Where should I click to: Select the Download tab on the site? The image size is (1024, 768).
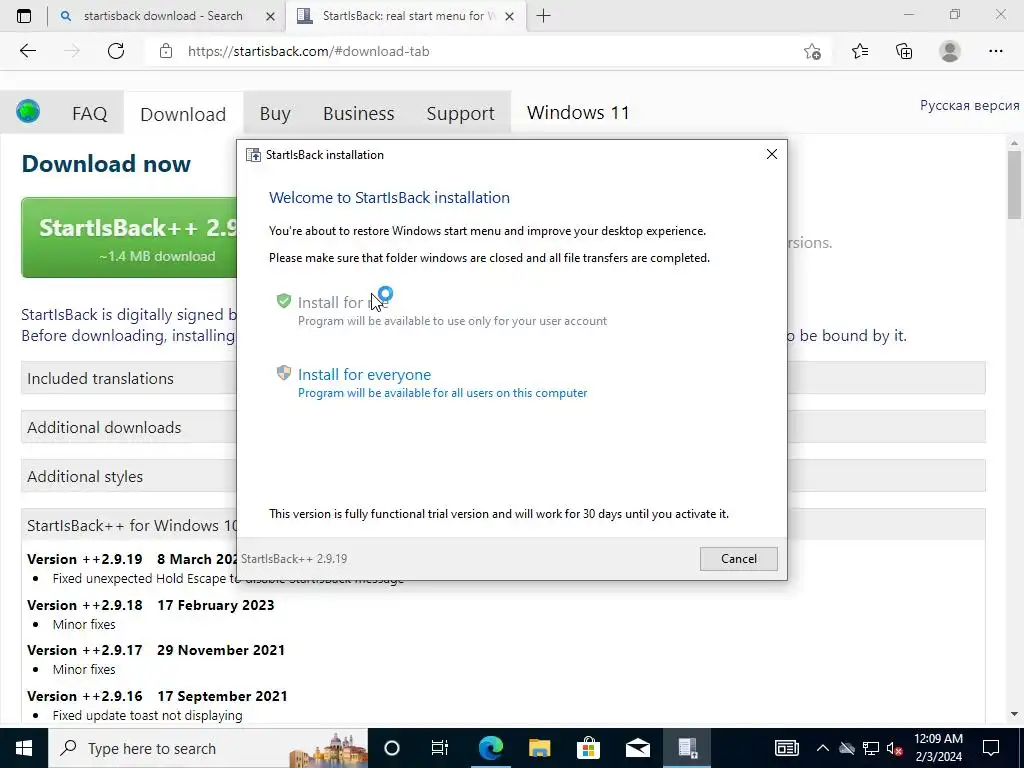coord(183,114)
